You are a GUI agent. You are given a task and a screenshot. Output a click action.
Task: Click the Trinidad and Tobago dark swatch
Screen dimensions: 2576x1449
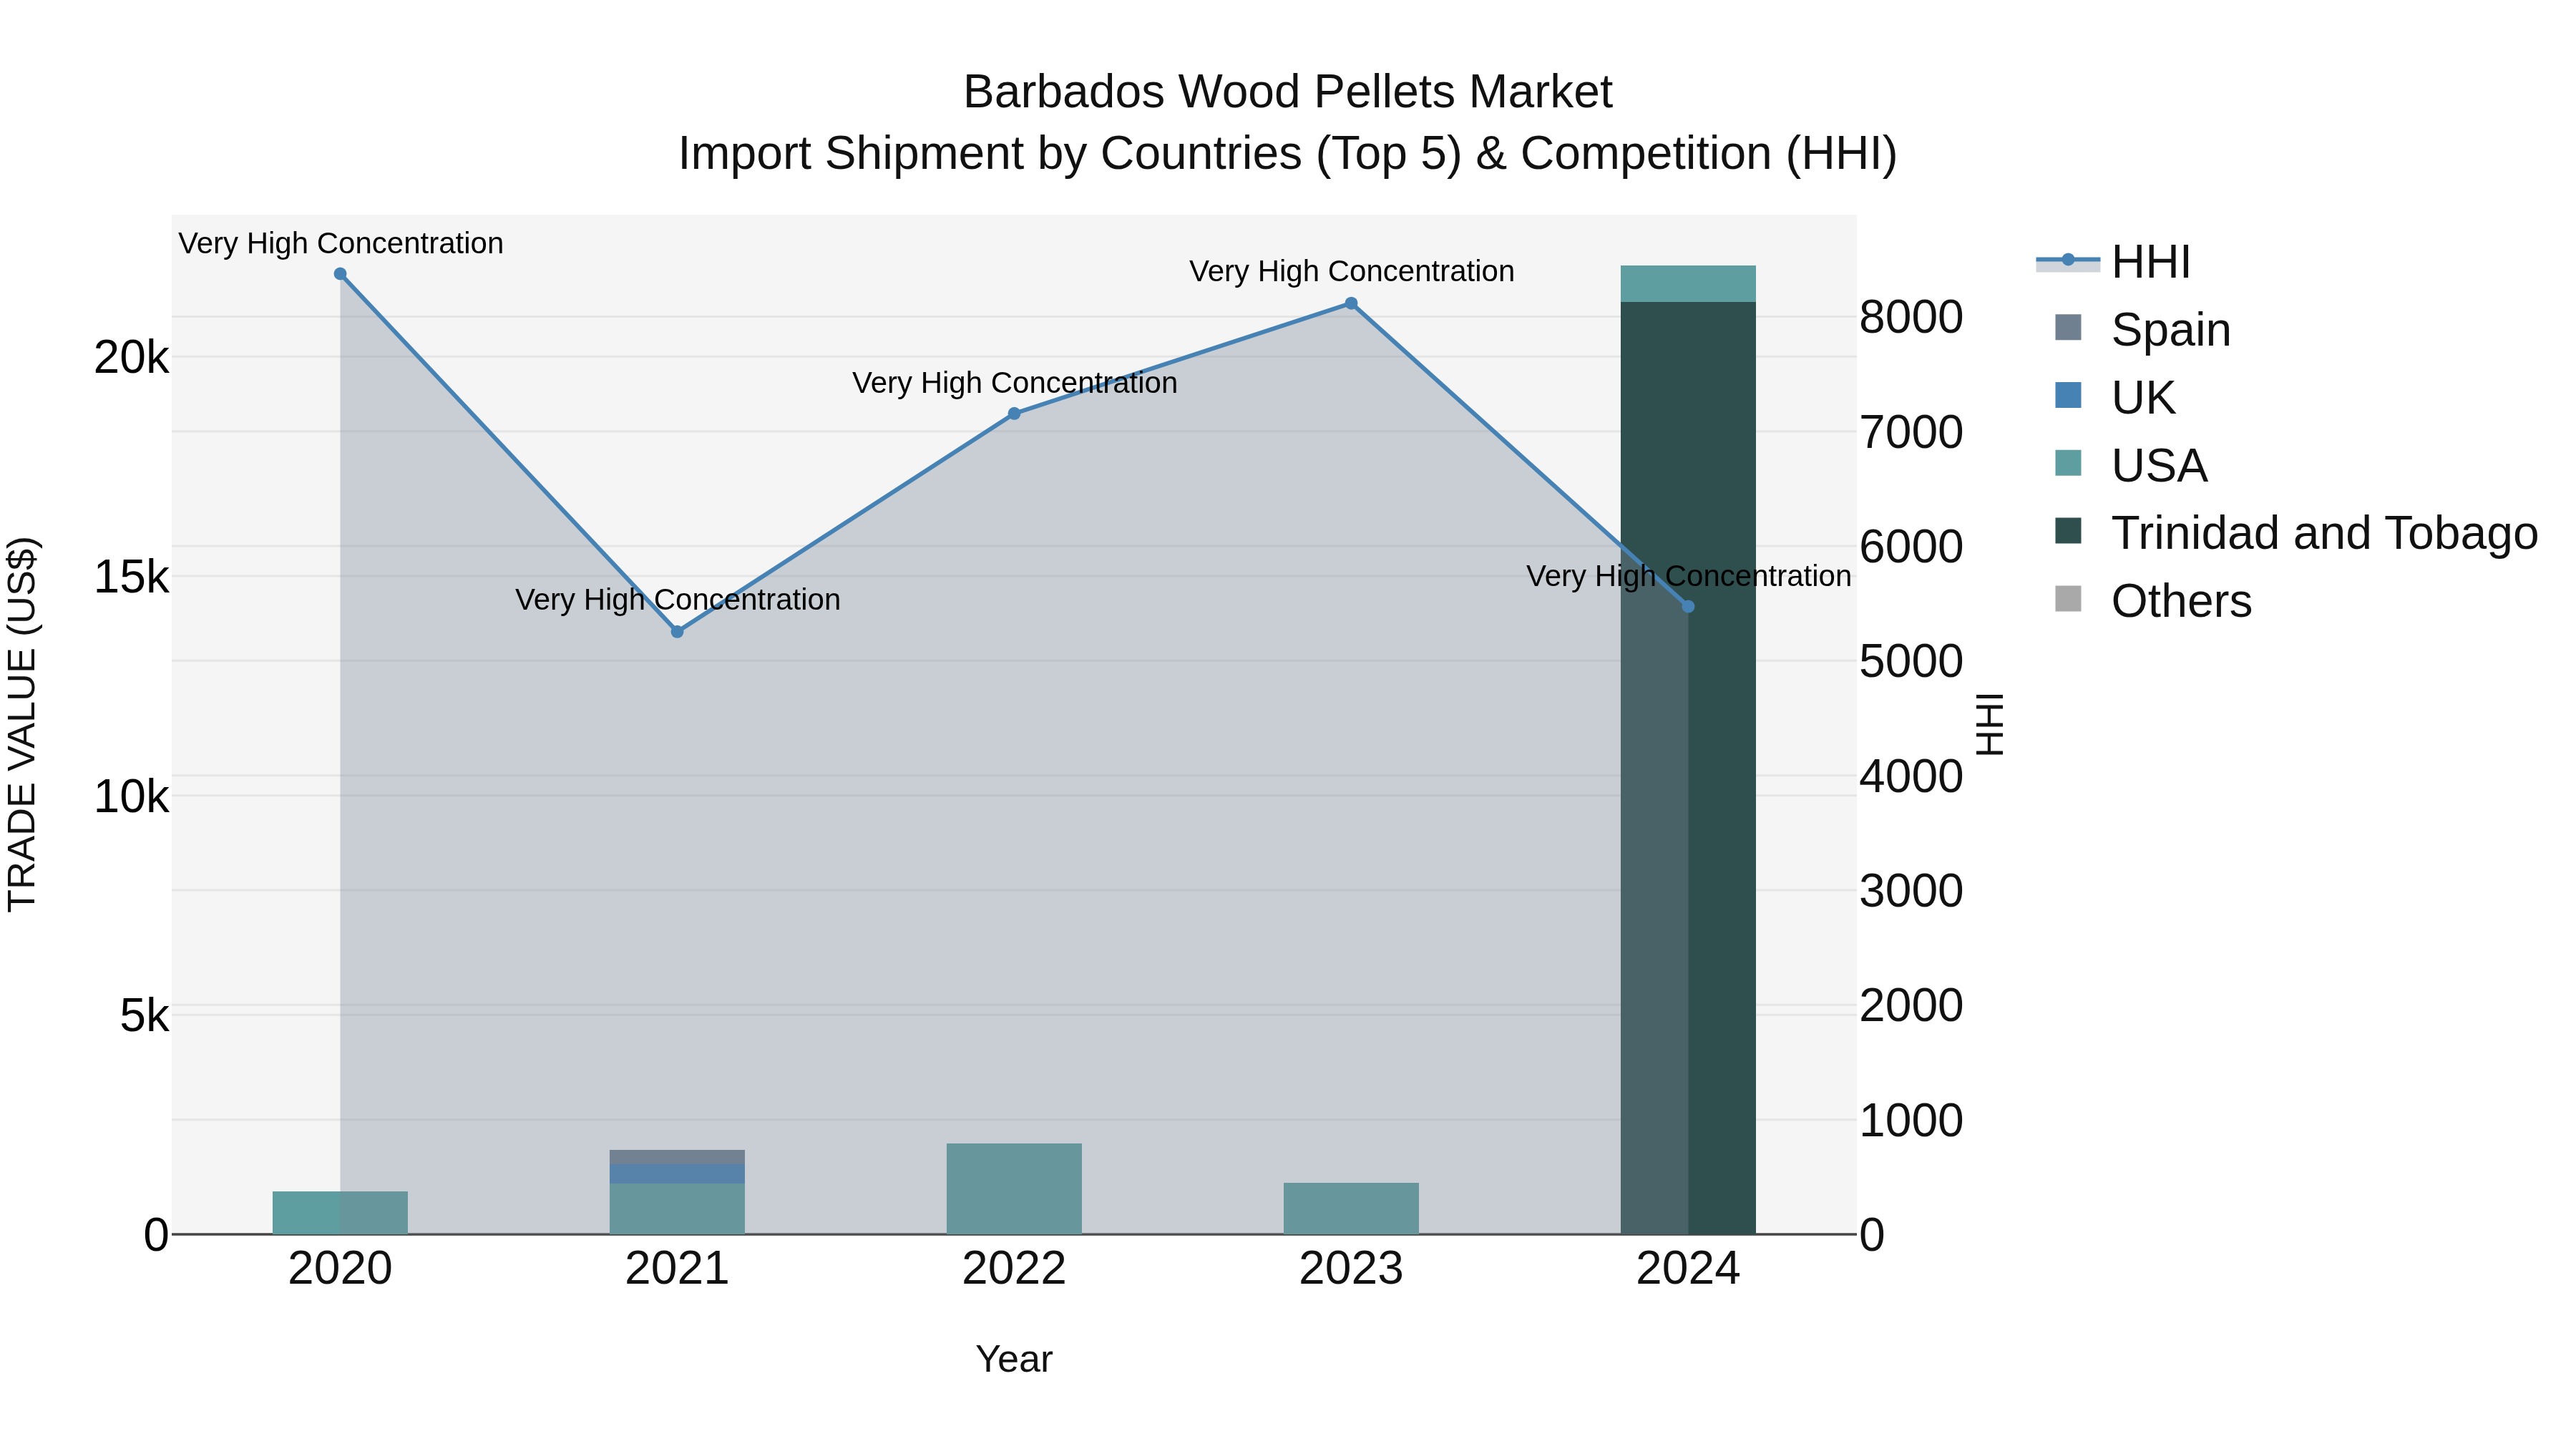tap(2068, 531)
